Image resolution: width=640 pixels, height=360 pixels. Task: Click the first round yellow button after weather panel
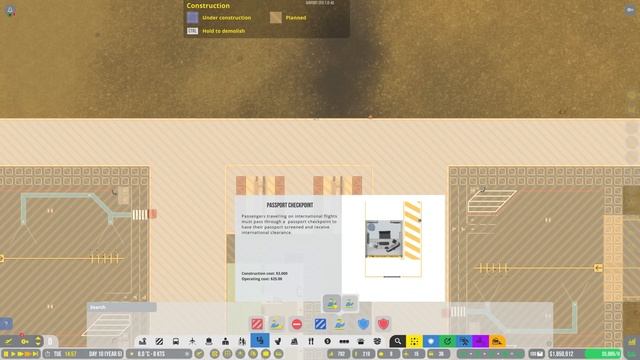199,354
